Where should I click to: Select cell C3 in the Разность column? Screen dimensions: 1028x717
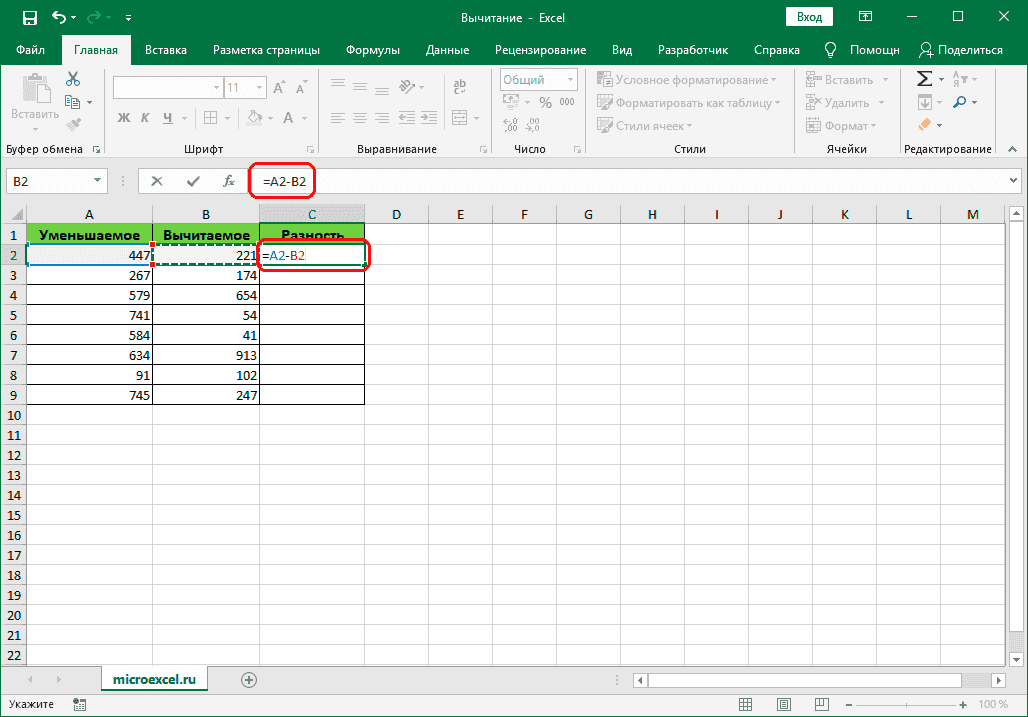click(312, 275)
